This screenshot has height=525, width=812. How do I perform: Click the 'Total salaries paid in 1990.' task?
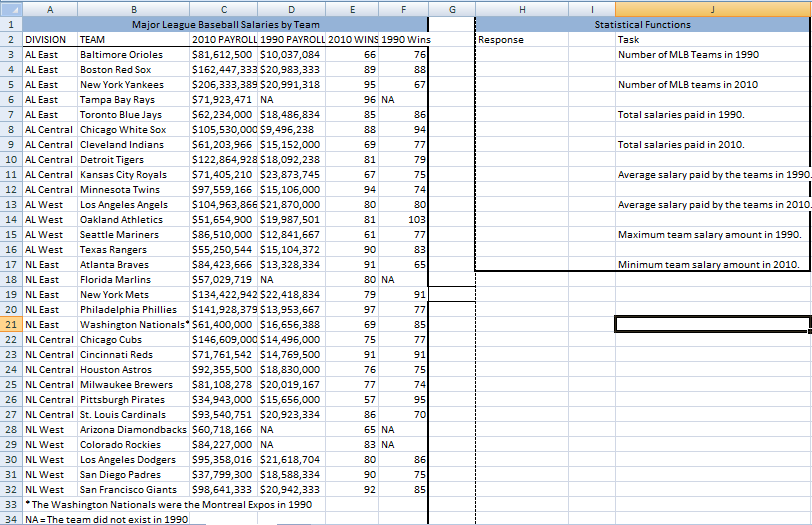pos(713,114)
